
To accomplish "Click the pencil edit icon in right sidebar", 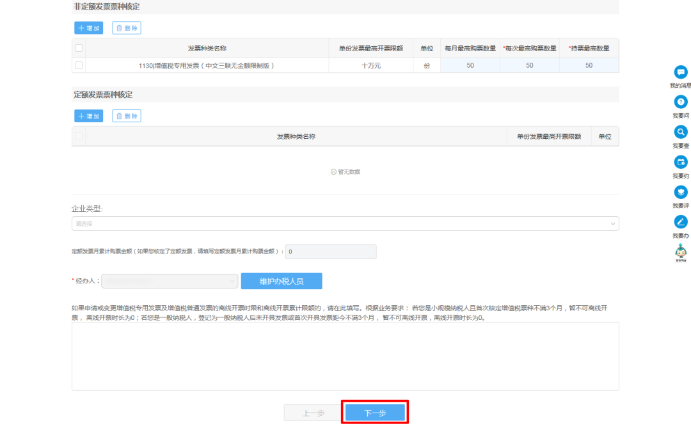I will coord(680,221).
